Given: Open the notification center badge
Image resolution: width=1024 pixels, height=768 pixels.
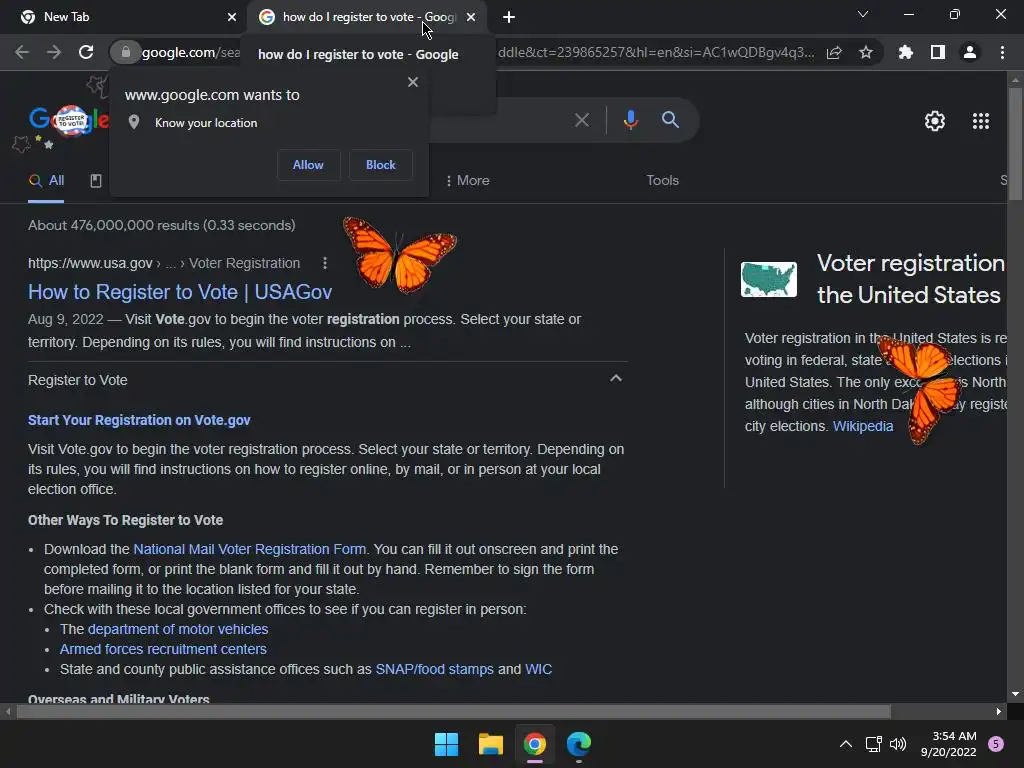Looking at the screenshot, I should 996,744.
